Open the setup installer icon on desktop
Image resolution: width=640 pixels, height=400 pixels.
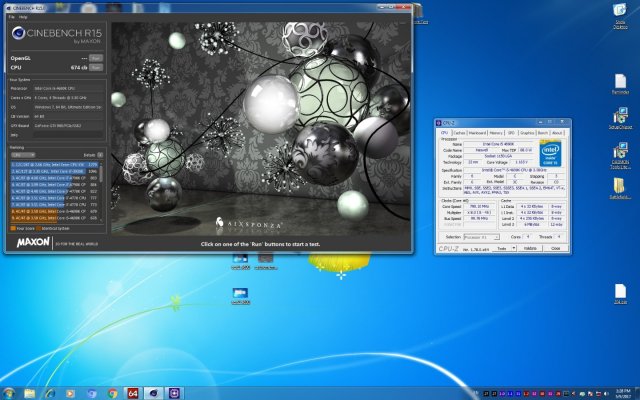[620, 118]
